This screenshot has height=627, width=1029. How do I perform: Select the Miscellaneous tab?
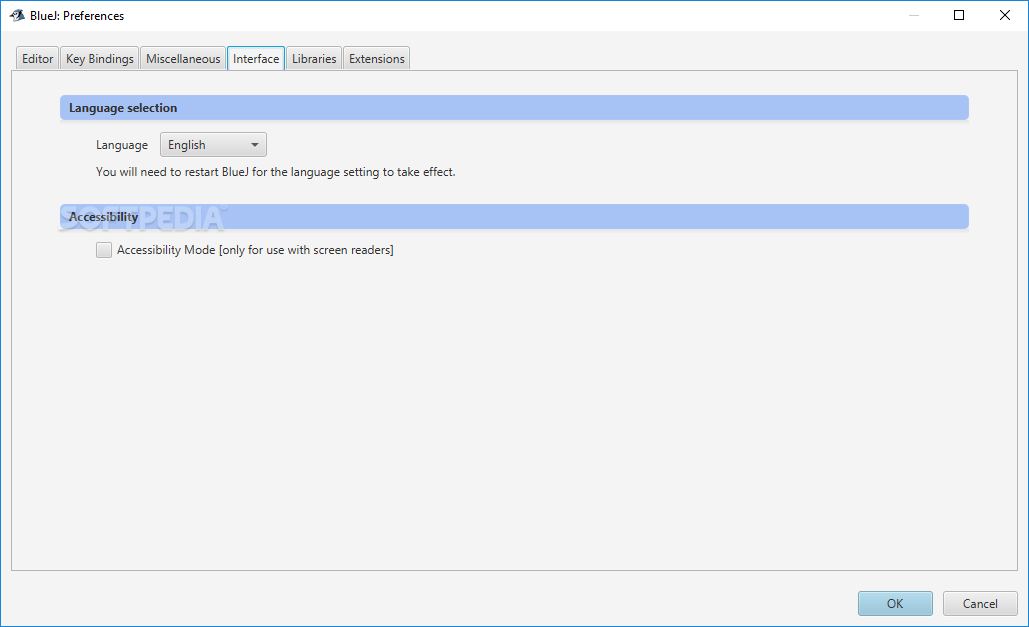pyautogui.click(x=183, y=58)
